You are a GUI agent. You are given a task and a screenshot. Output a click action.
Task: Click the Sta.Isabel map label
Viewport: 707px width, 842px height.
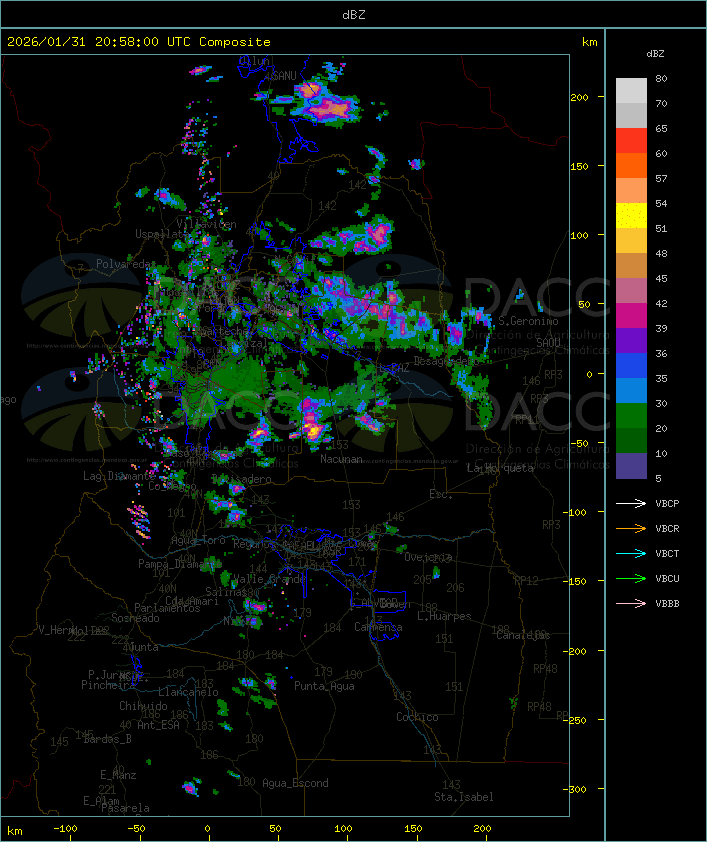464,797
